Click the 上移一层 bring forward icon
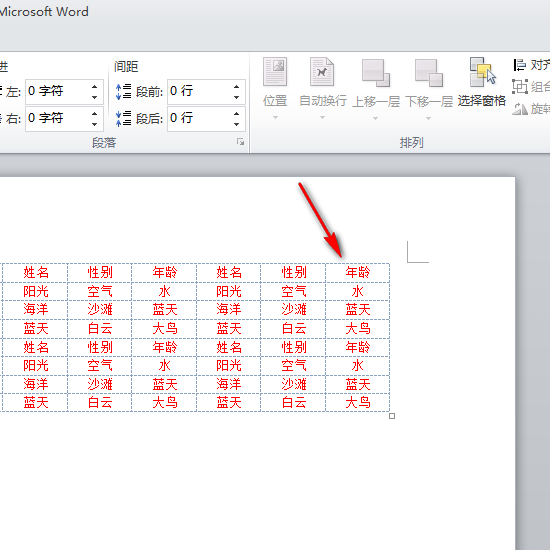 [376, 73]
